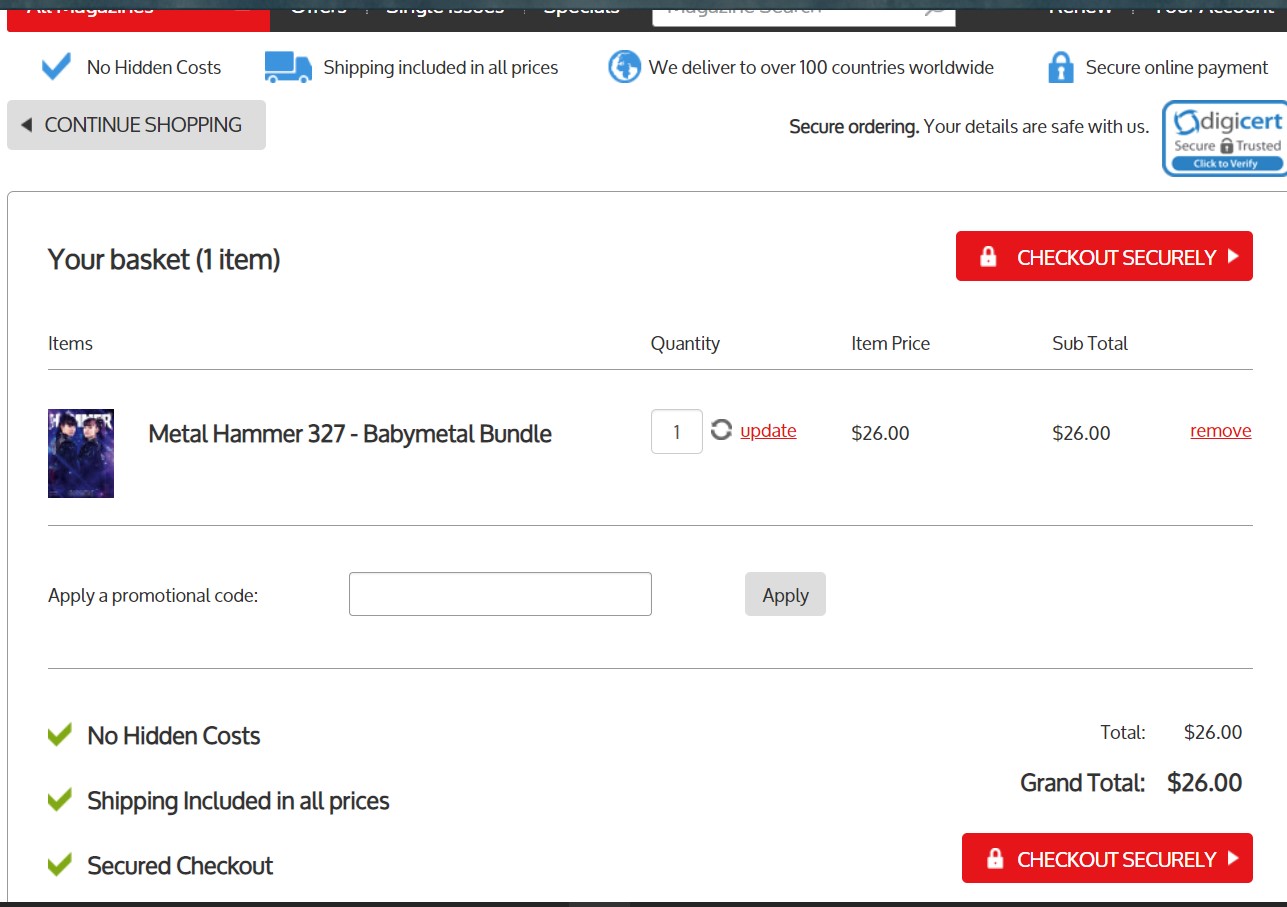Click the blue checkmark No Hidden Costs icon

coord(56,67)
